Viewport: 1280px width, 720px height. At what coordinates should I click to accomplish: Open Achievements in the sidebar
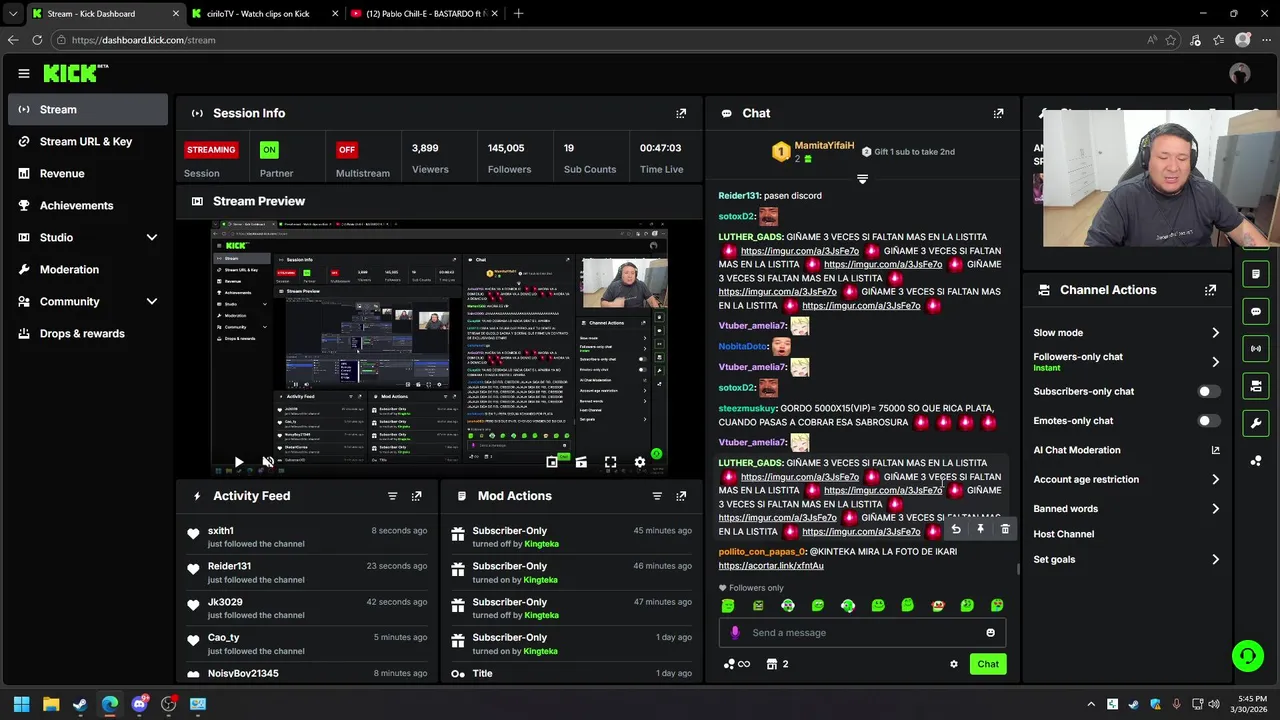(x=88, y=205)
